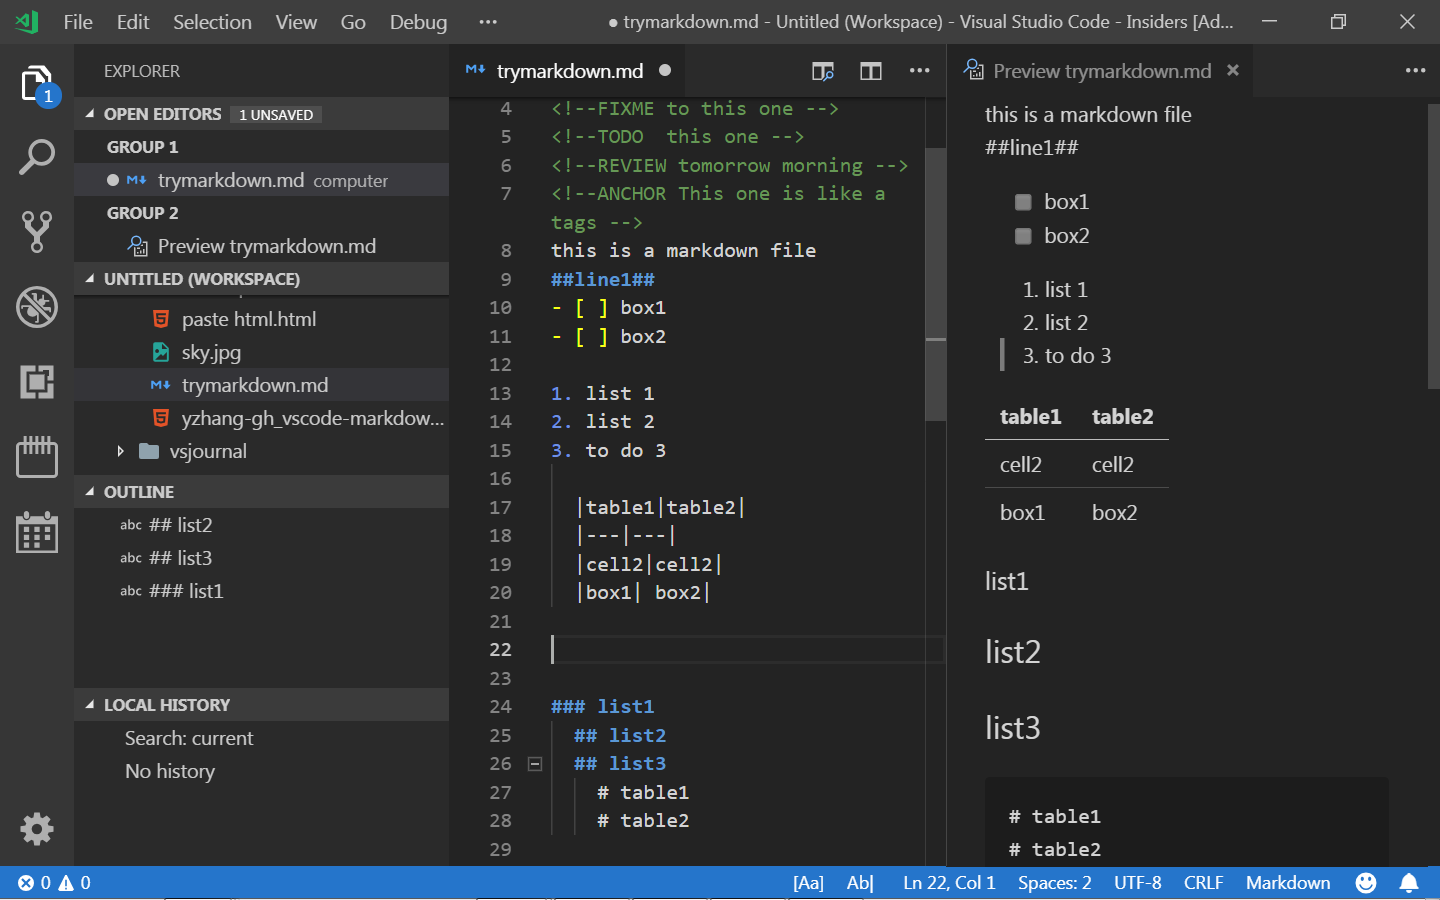Screen dimensions: 1440x900
Task: Open notifications via the bell icon
Action: click(x=1409, y=883)
